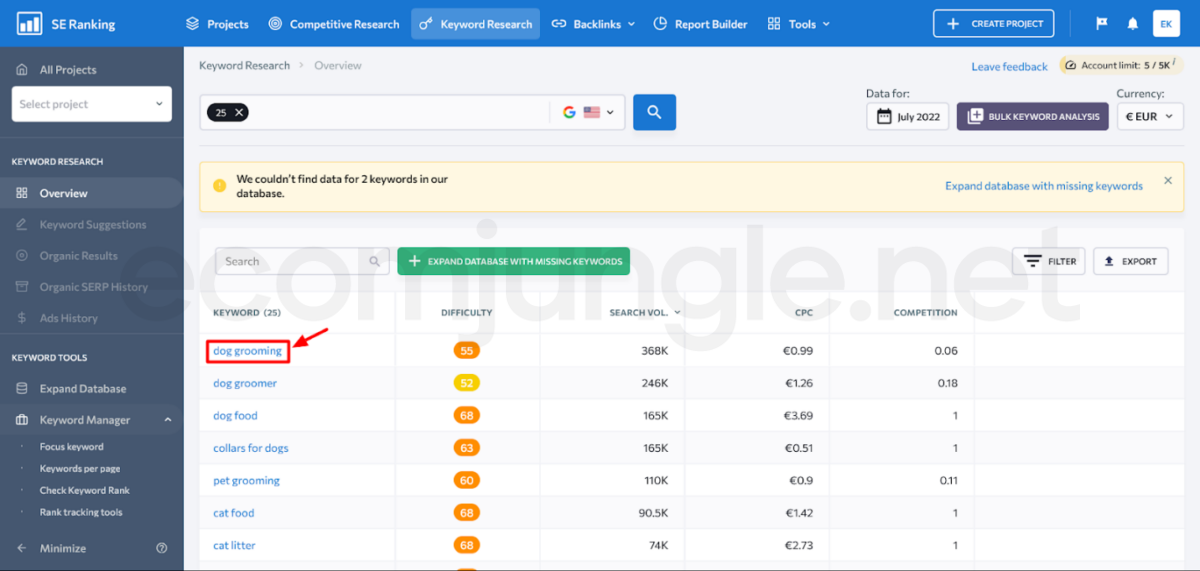Viewport: 1200px width, 571px height.
Task: Click help question mark icon in sidebar
Action: (x=162, y=548)
